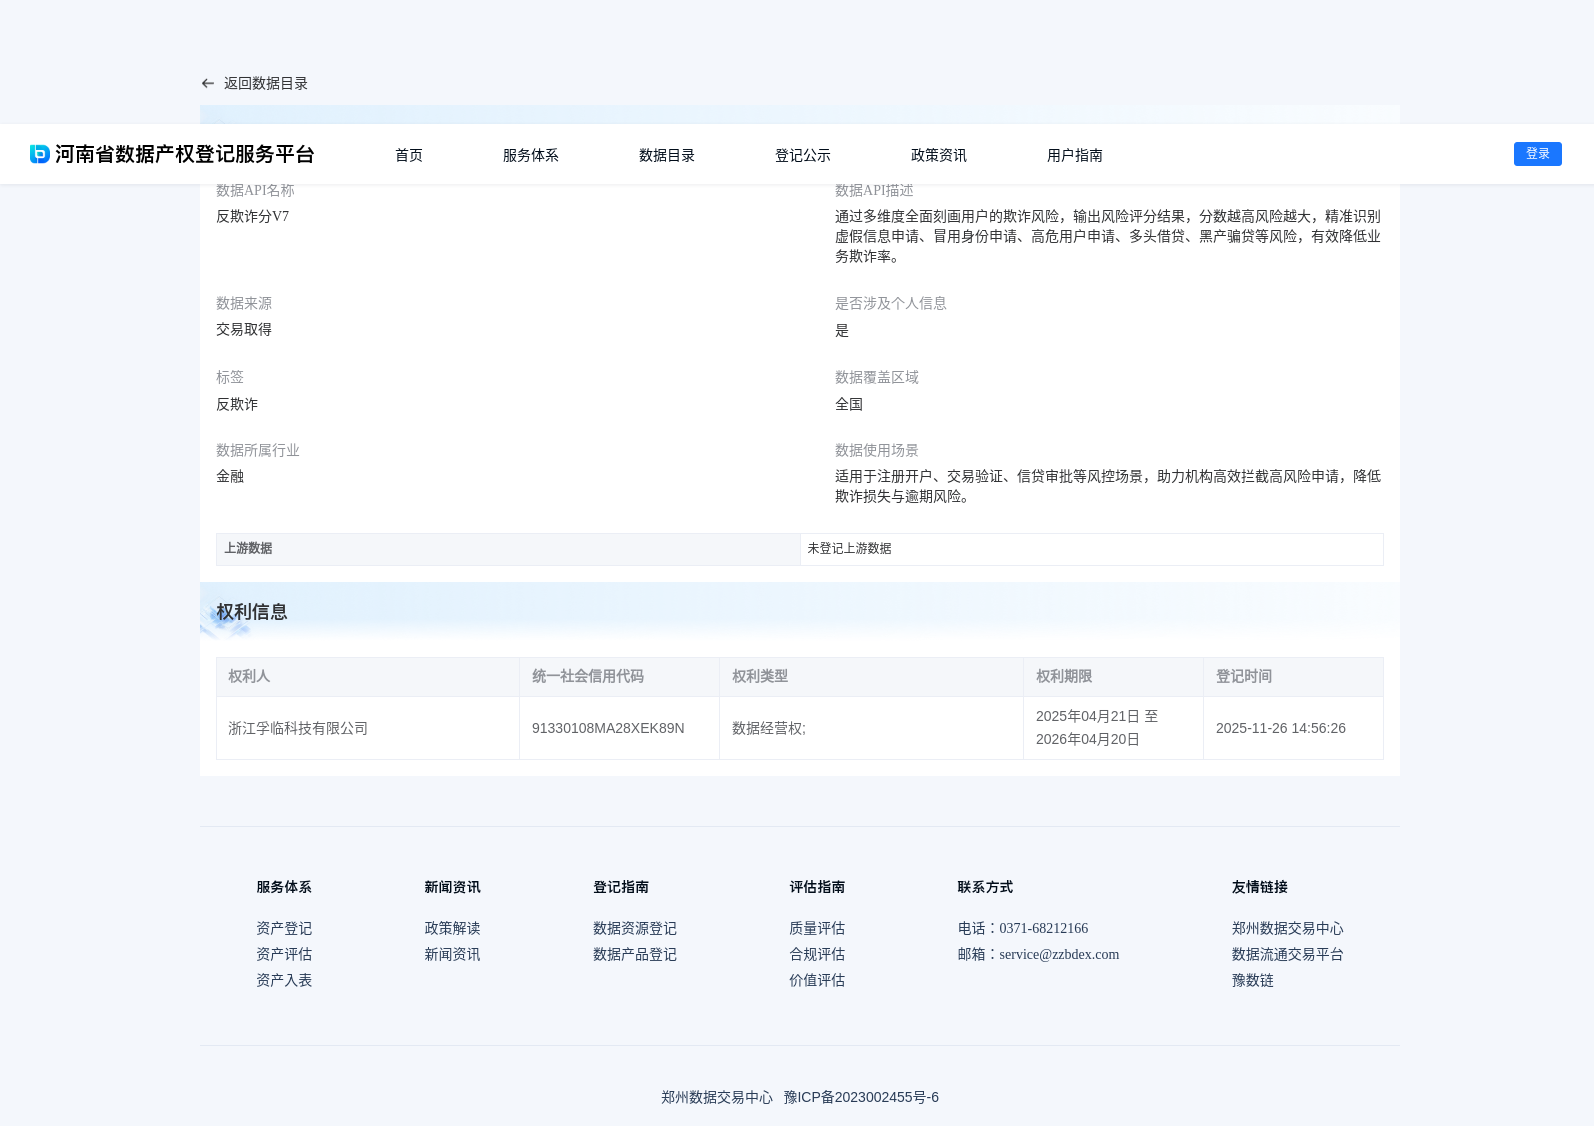Click footer text 郑州数据交易中心 at bottom

click(717, 1098)
